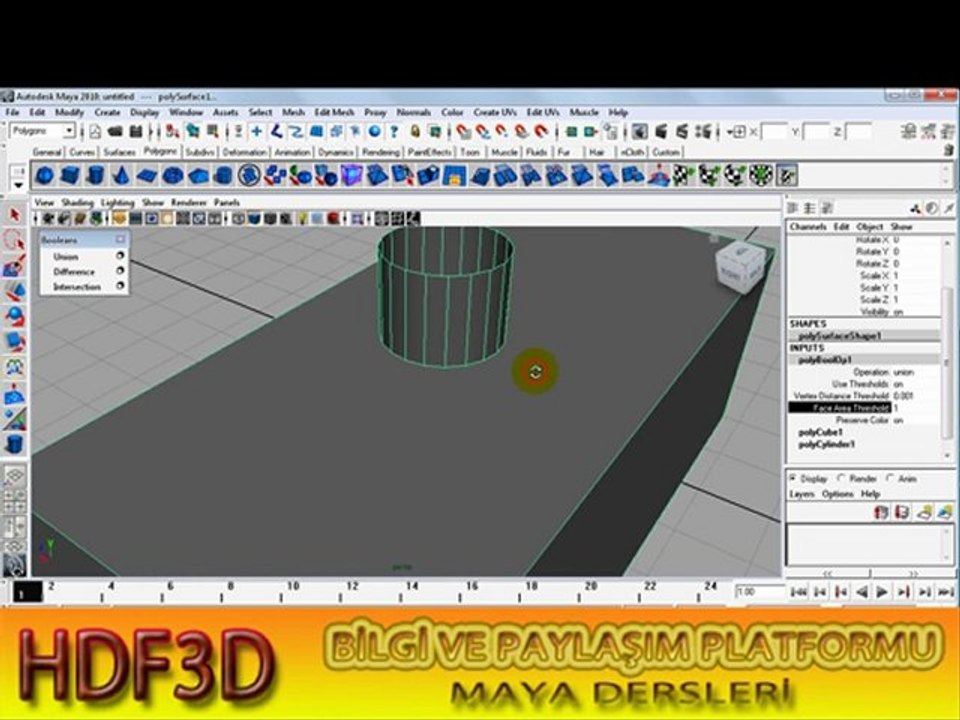Viewport: 960px width, 720px height.
Task: Select the Anim radio button
Action: [x=891, y=478]
